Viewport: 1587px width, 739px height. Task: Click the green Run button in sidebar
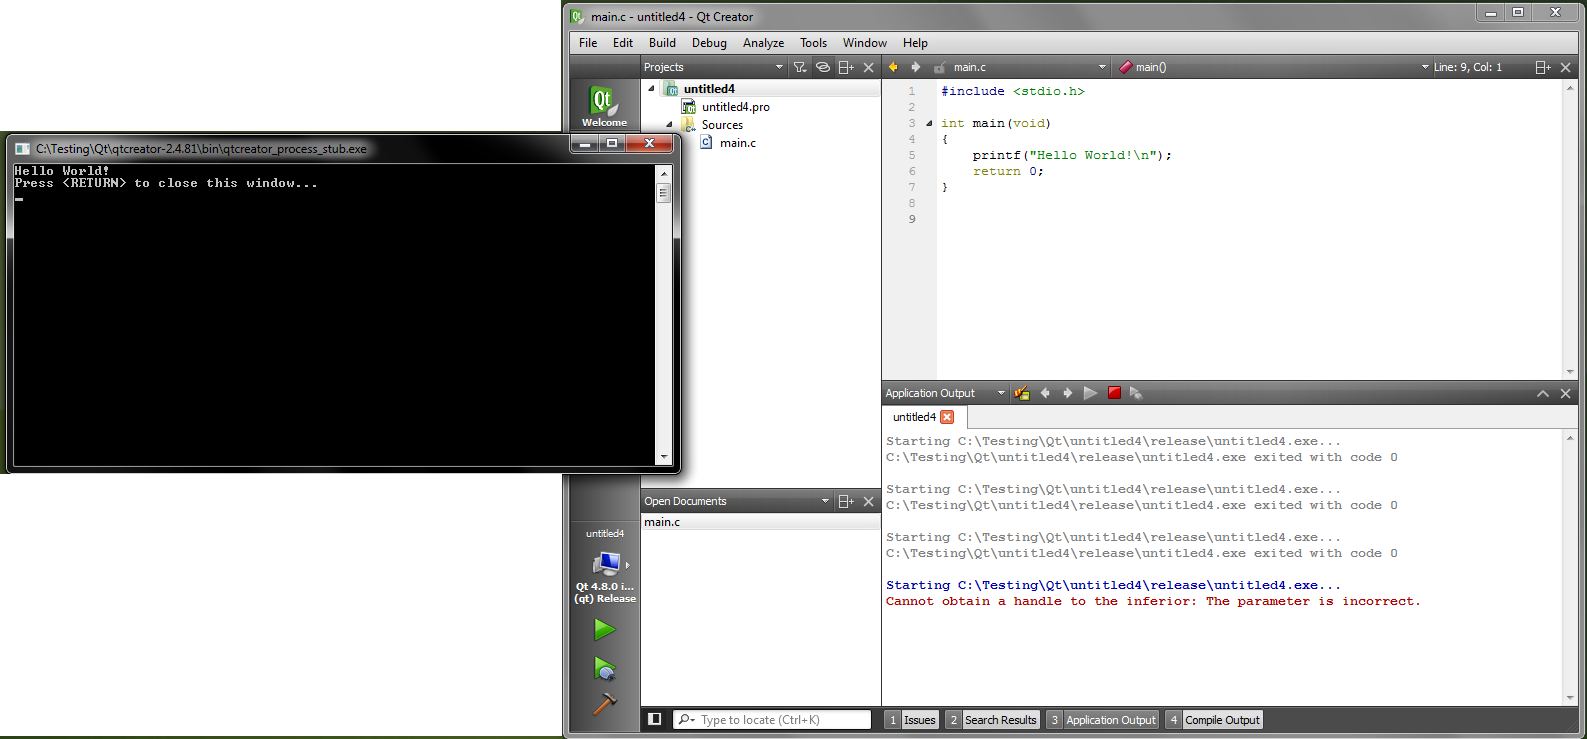point(604,629)
